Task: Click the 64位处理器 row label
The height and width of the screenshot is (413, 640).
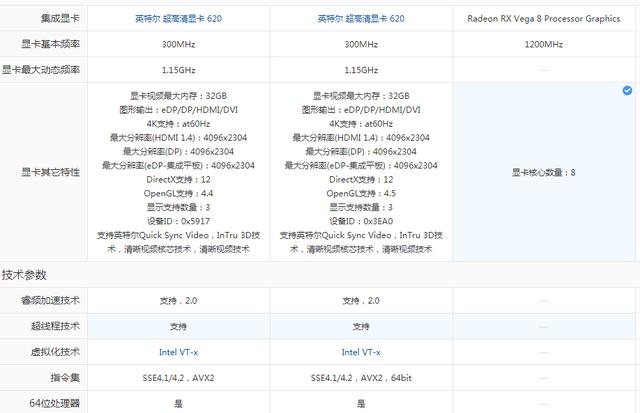Action: [x=55, y=404]
